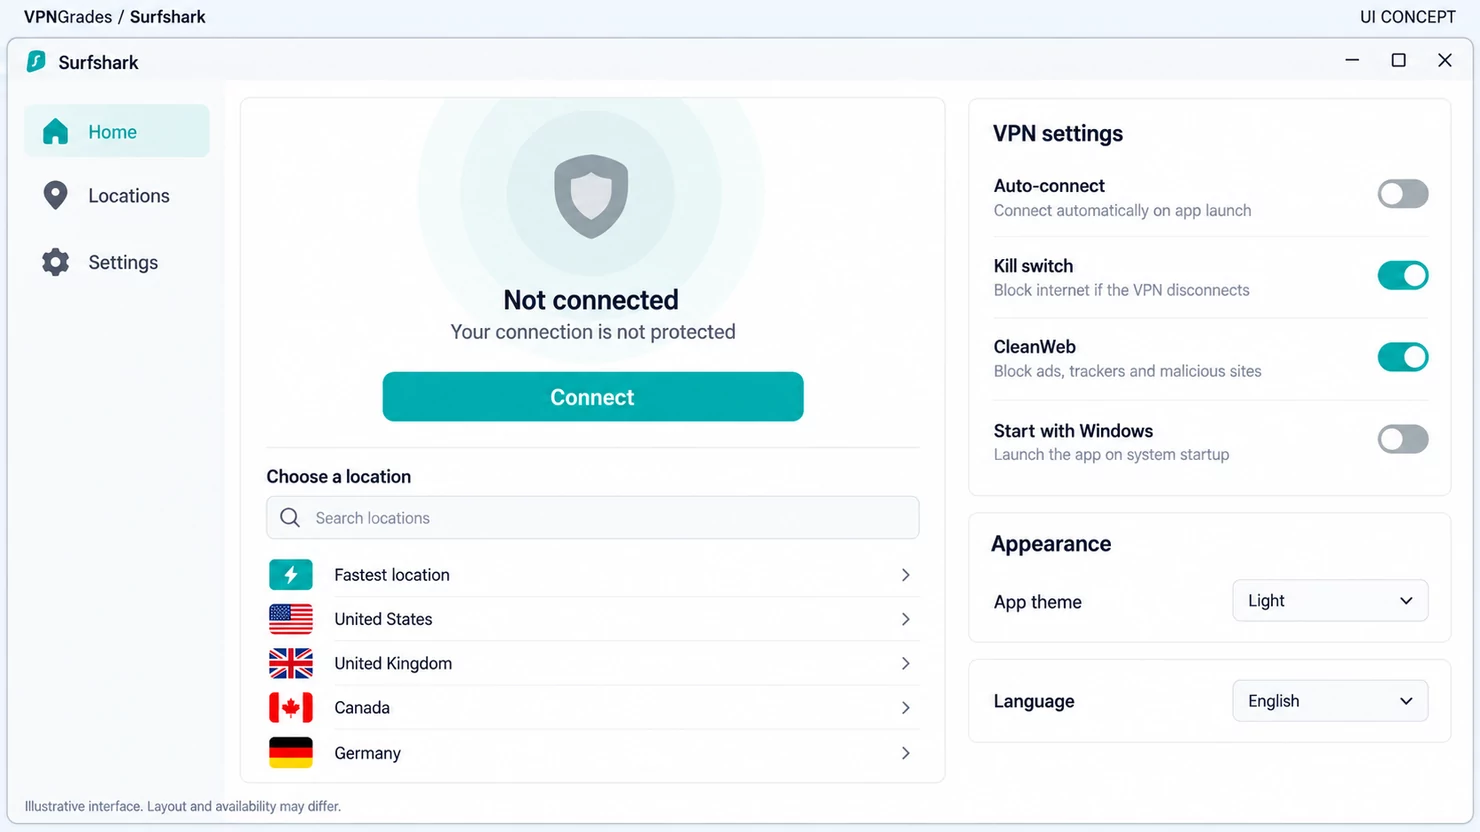Go to the Home menu label
1480x832 pixels.
pos(112,132)
